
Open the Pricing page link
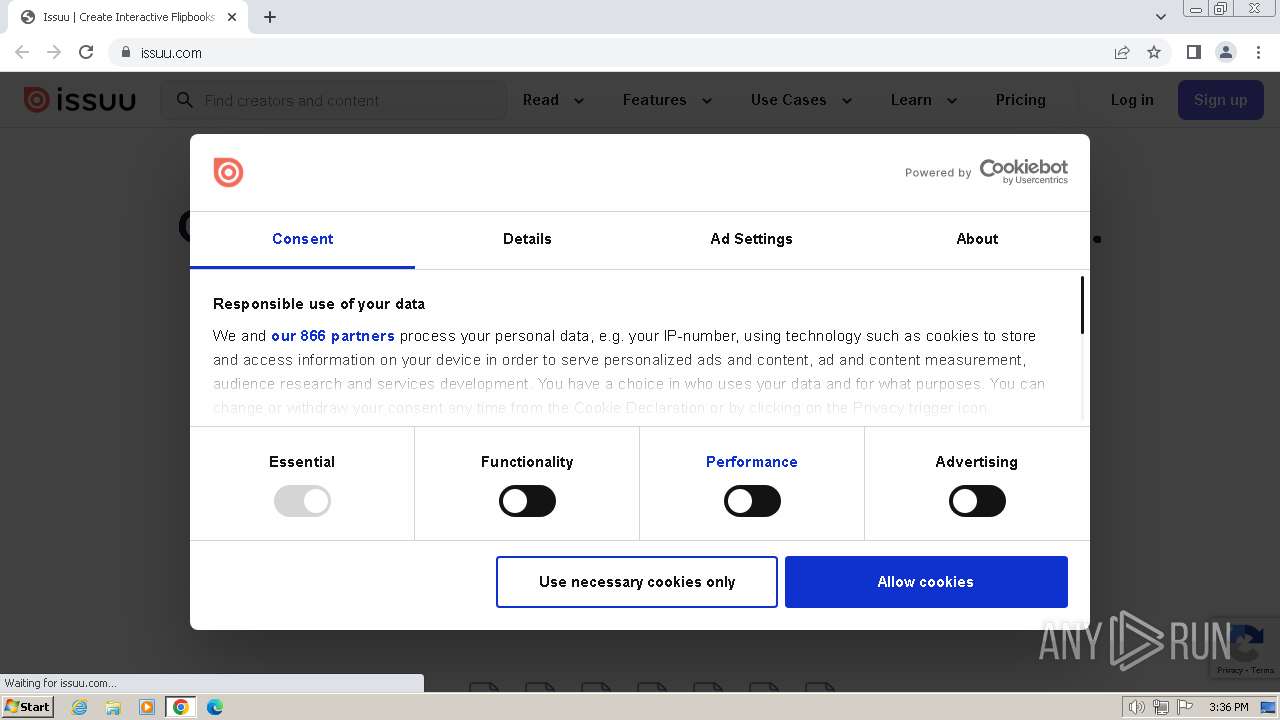coord(1020,100)
